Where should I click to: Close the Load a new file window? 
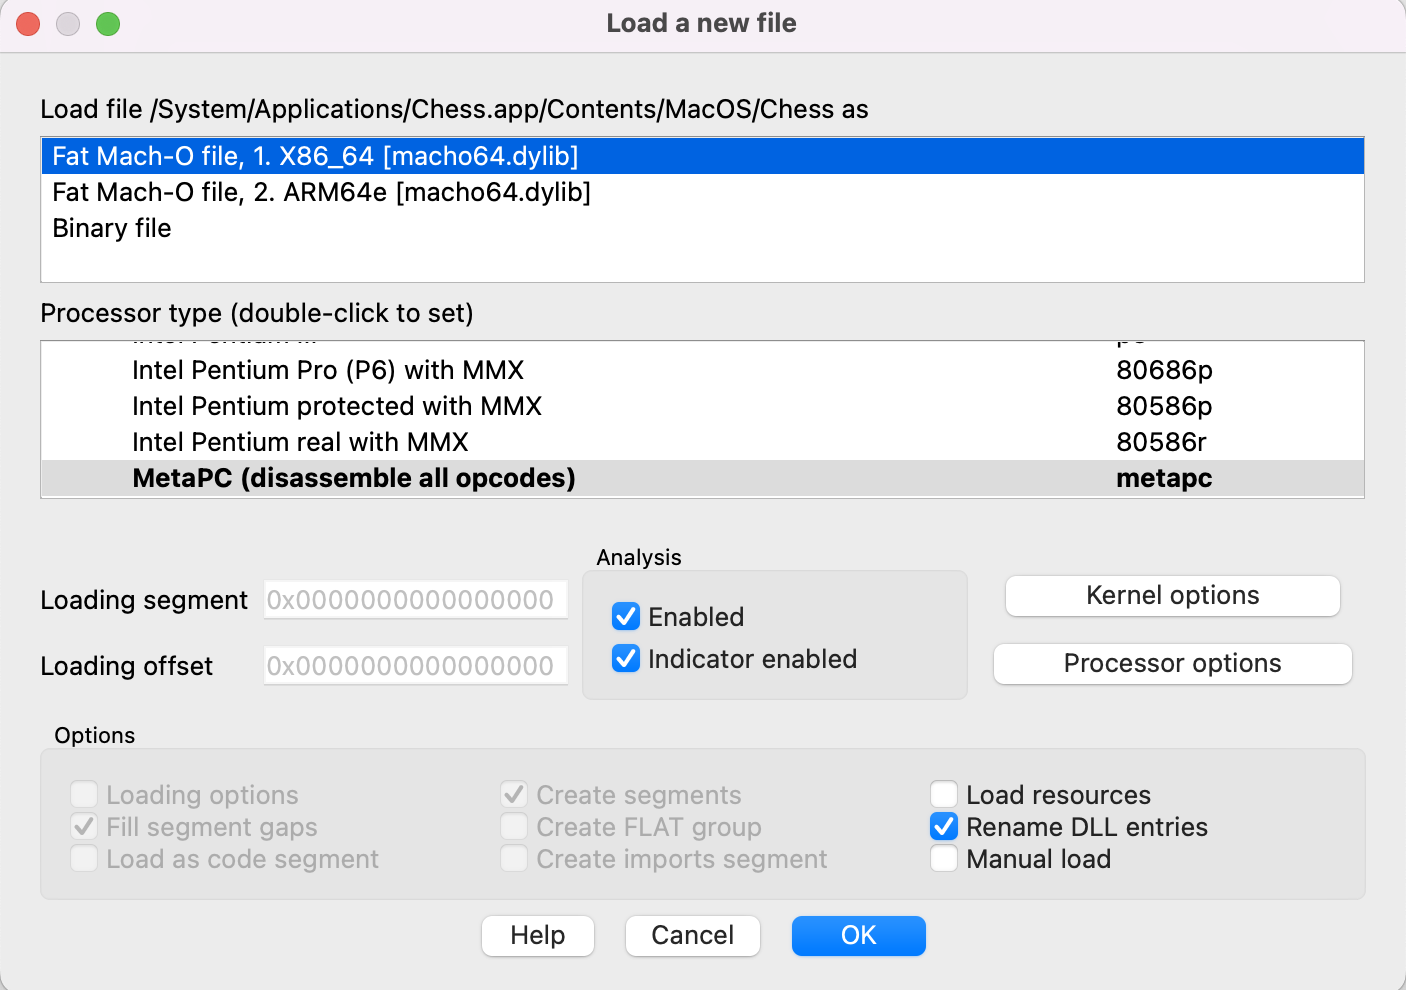pyautogui.click(x=28, y=24)
